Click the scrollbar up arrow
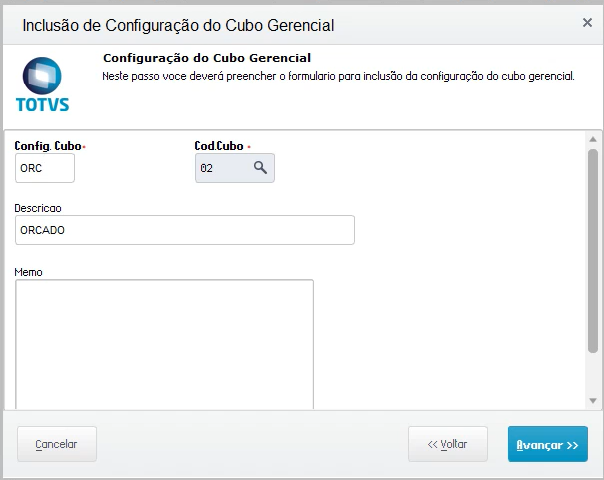Viewport: 604px width, 480px height. click(x=593, y=139)
